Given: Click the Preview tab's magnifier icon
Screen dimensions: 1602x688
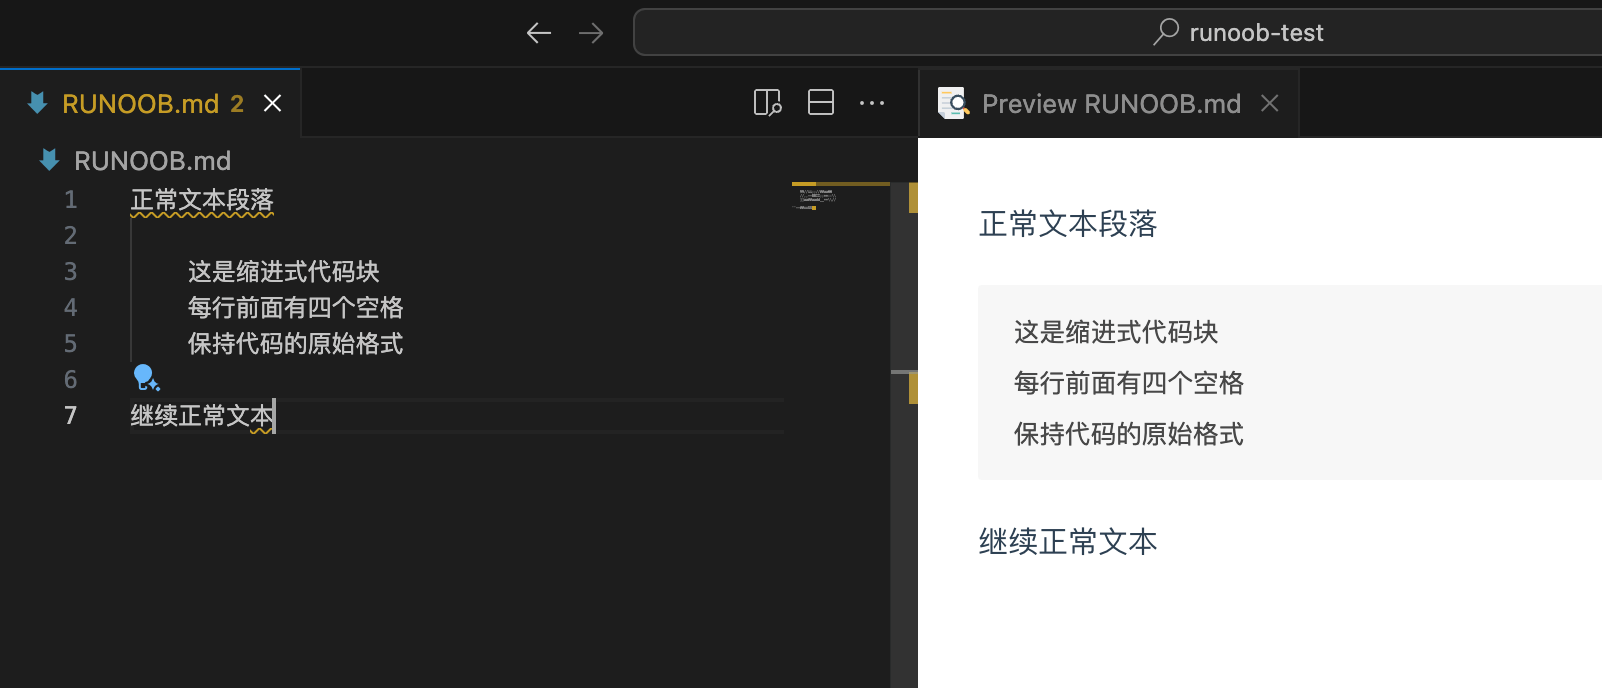Looking at the screenshot, I should pyautogui.click(x=953, y=103).
